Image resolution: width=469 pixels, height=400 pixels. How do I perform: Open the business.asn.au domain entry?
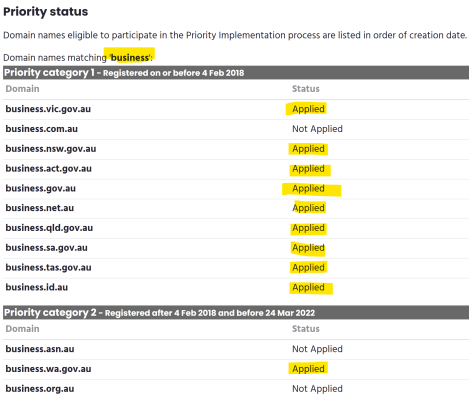pos(40,349)
